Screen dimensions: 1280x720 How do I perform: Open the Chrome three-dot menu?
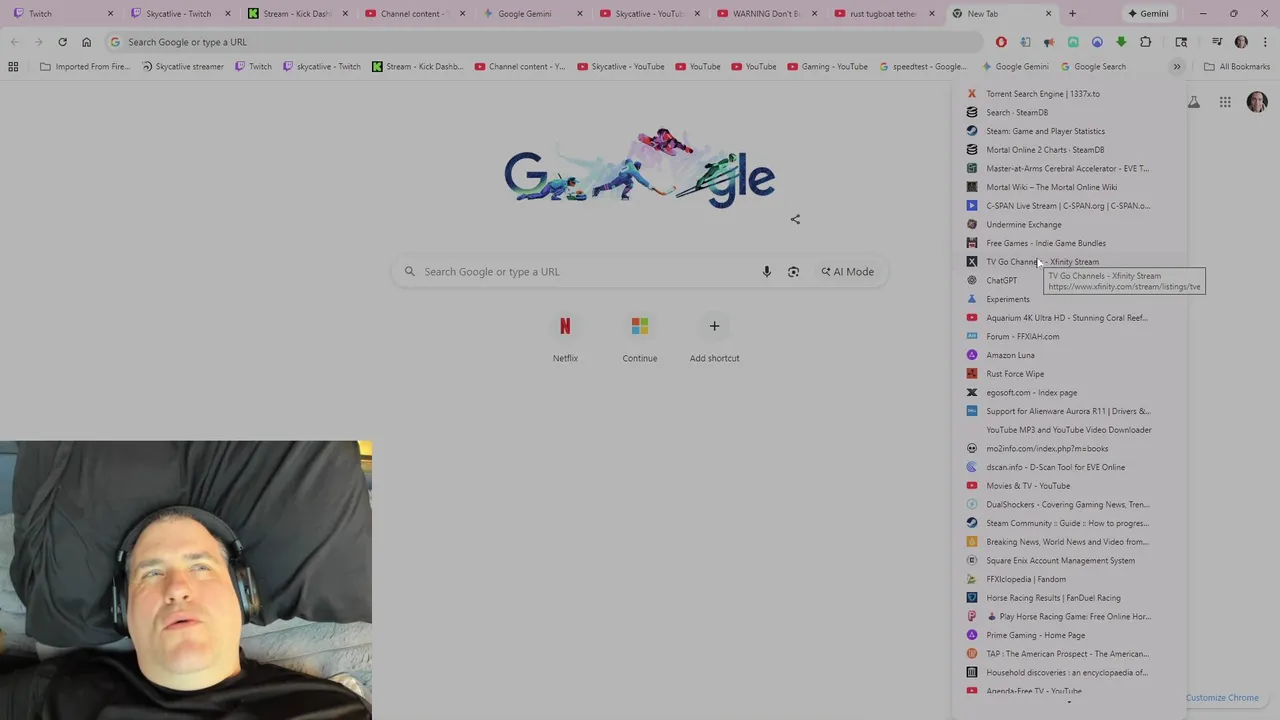click(x=1265, y=42)
